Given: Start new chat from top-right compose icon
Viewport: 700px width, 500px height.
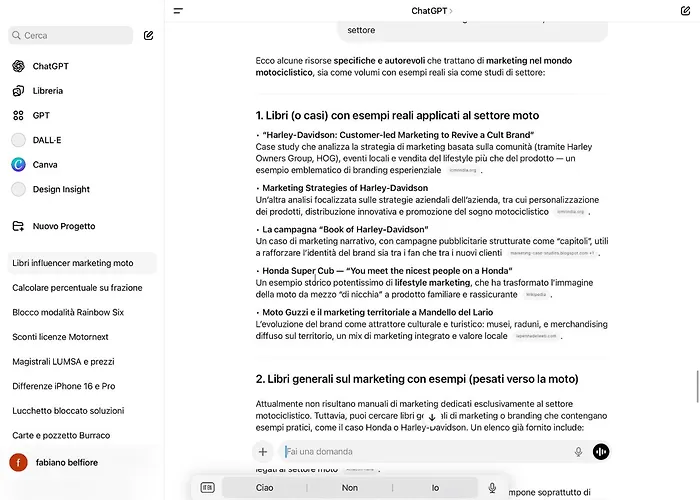Looking at the screenshot, I should [685, 11].
